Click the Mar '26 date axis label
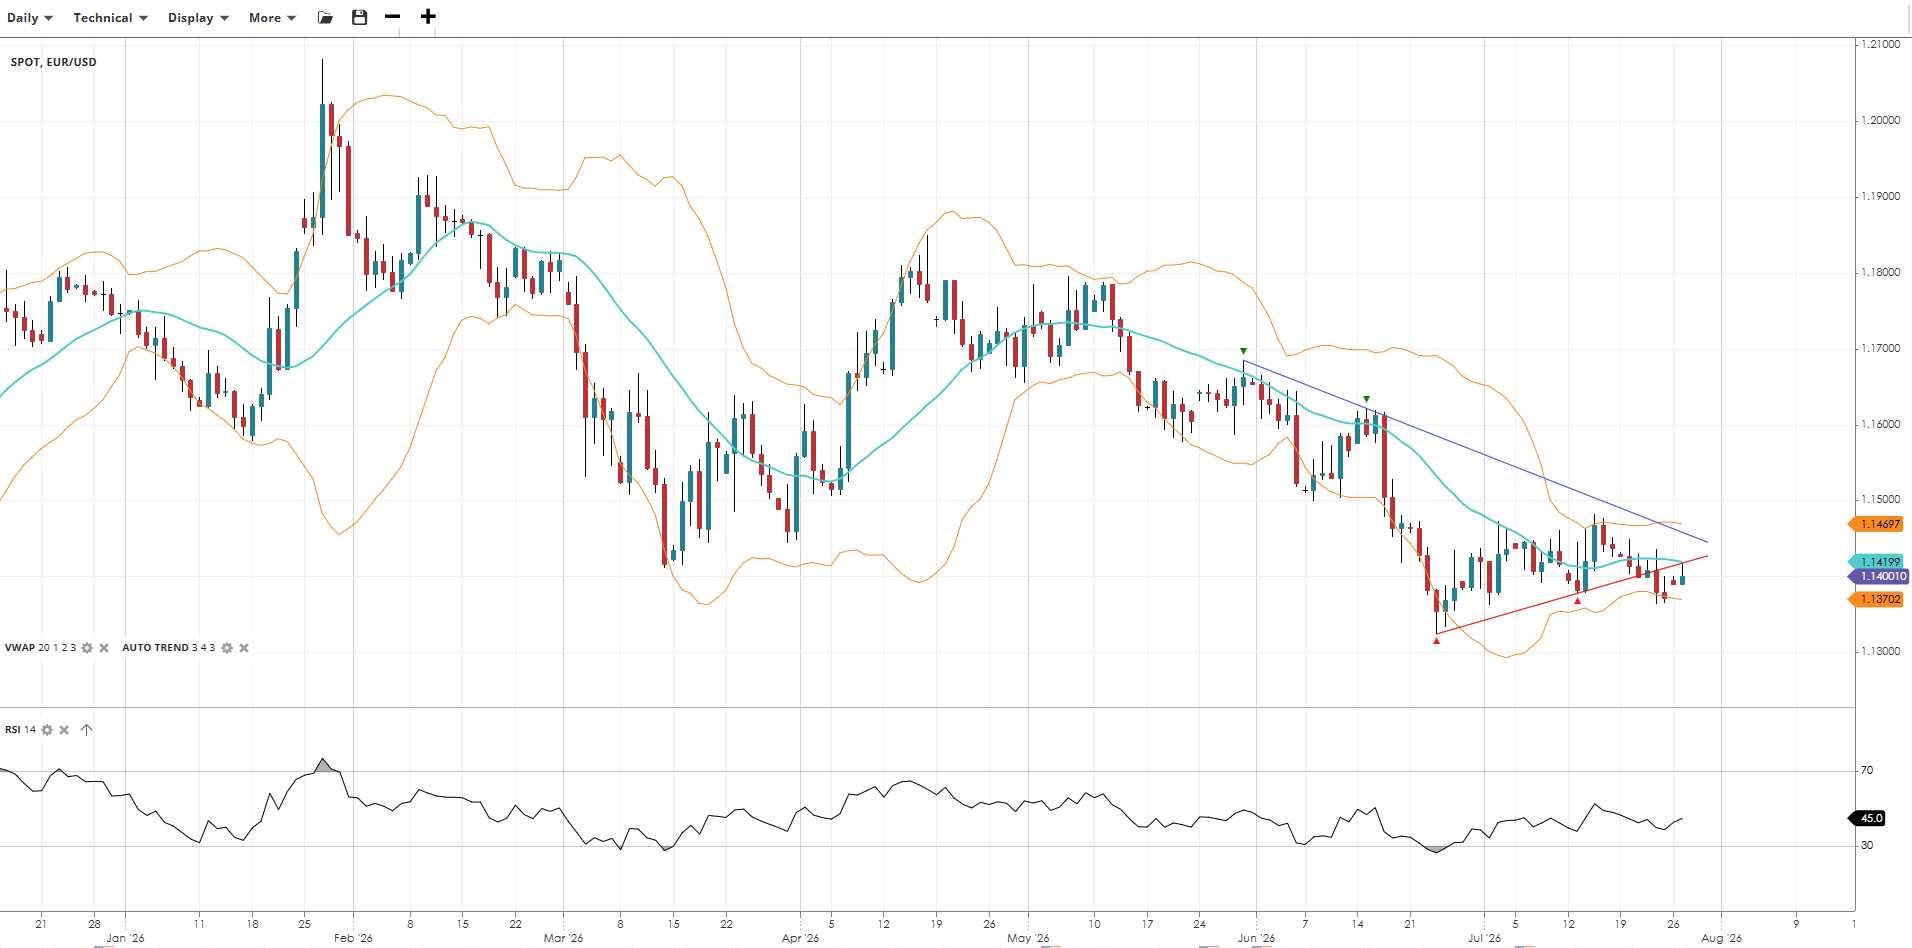The height and width of the screenshot is (948, 1912). pyautogui.click(x=563, y=938)
